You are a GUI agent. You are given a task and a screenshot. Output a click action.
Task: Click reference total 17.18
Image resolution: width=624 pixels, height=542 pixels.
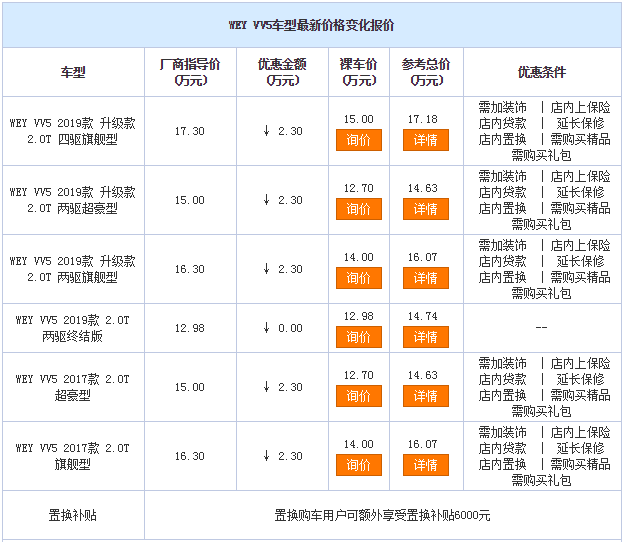coord(423,119)
